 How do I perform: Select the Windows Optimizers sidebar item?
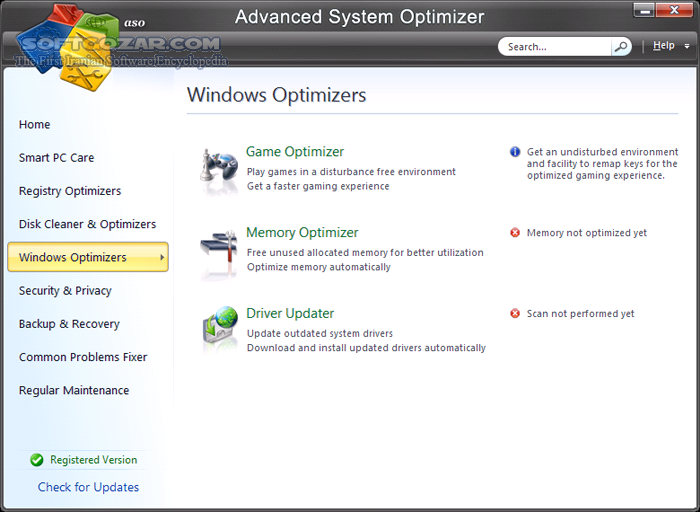pos(88,257)
